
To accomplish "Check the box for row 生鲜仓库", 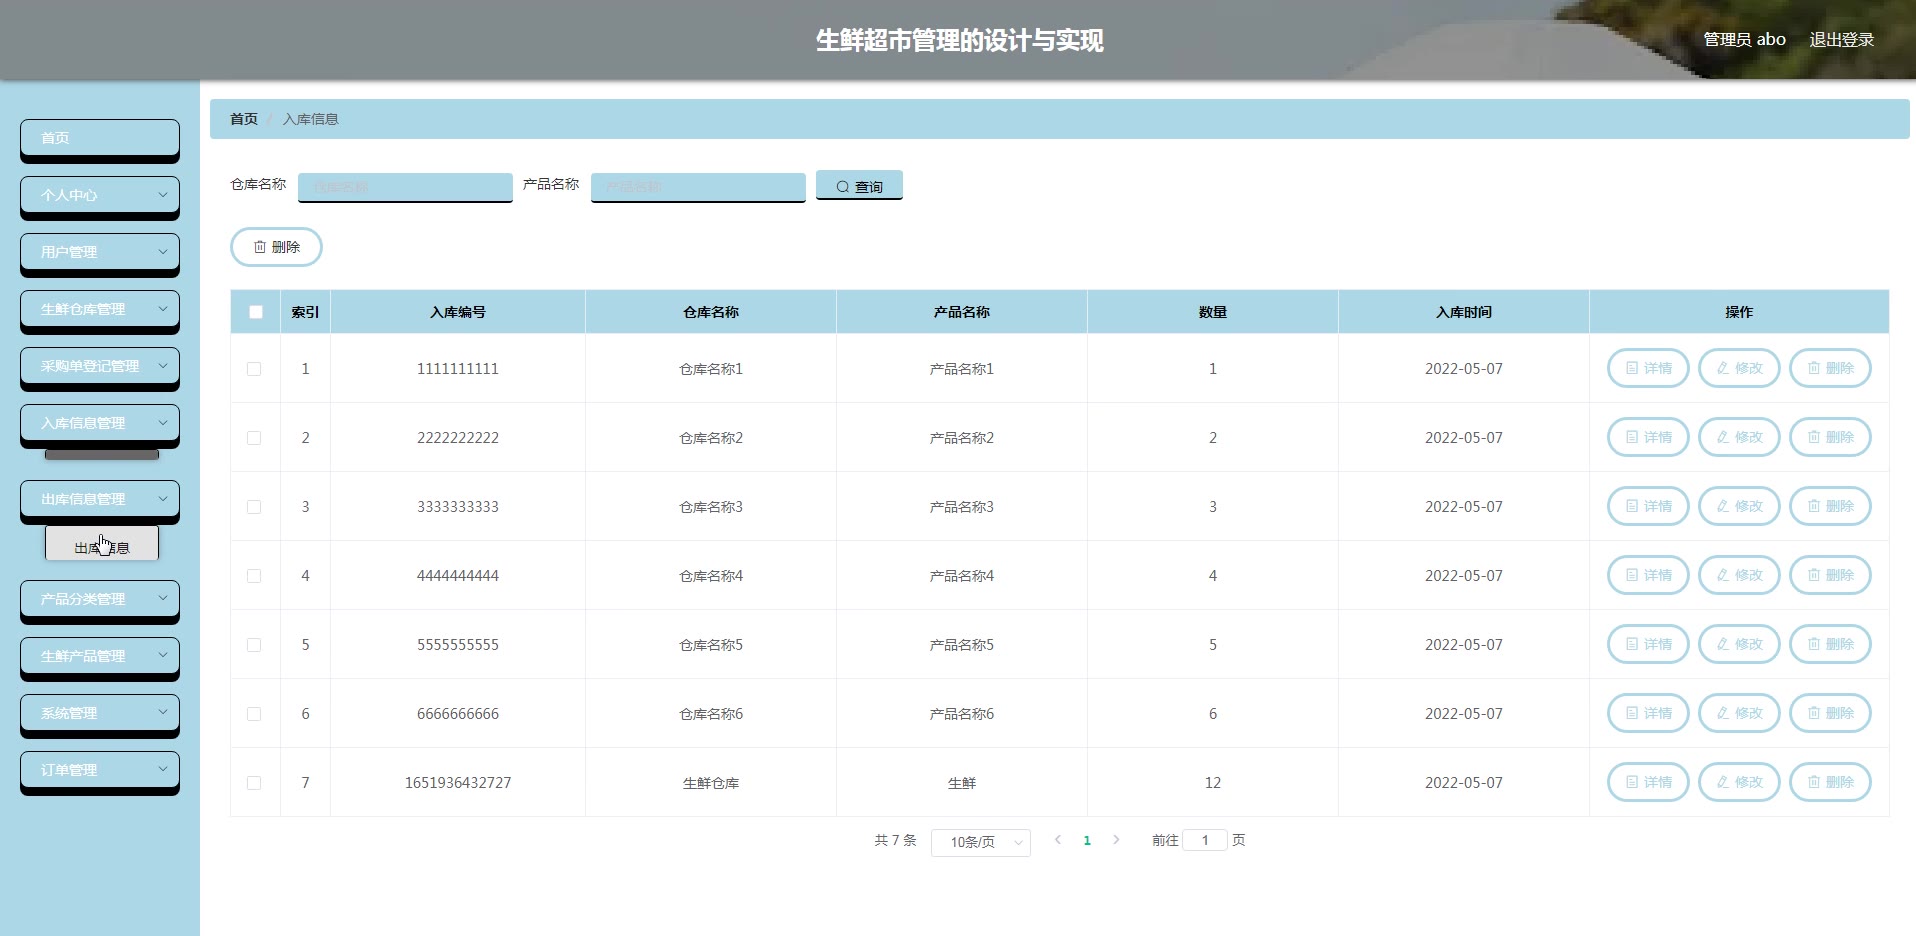I will (x=254, y=783).
